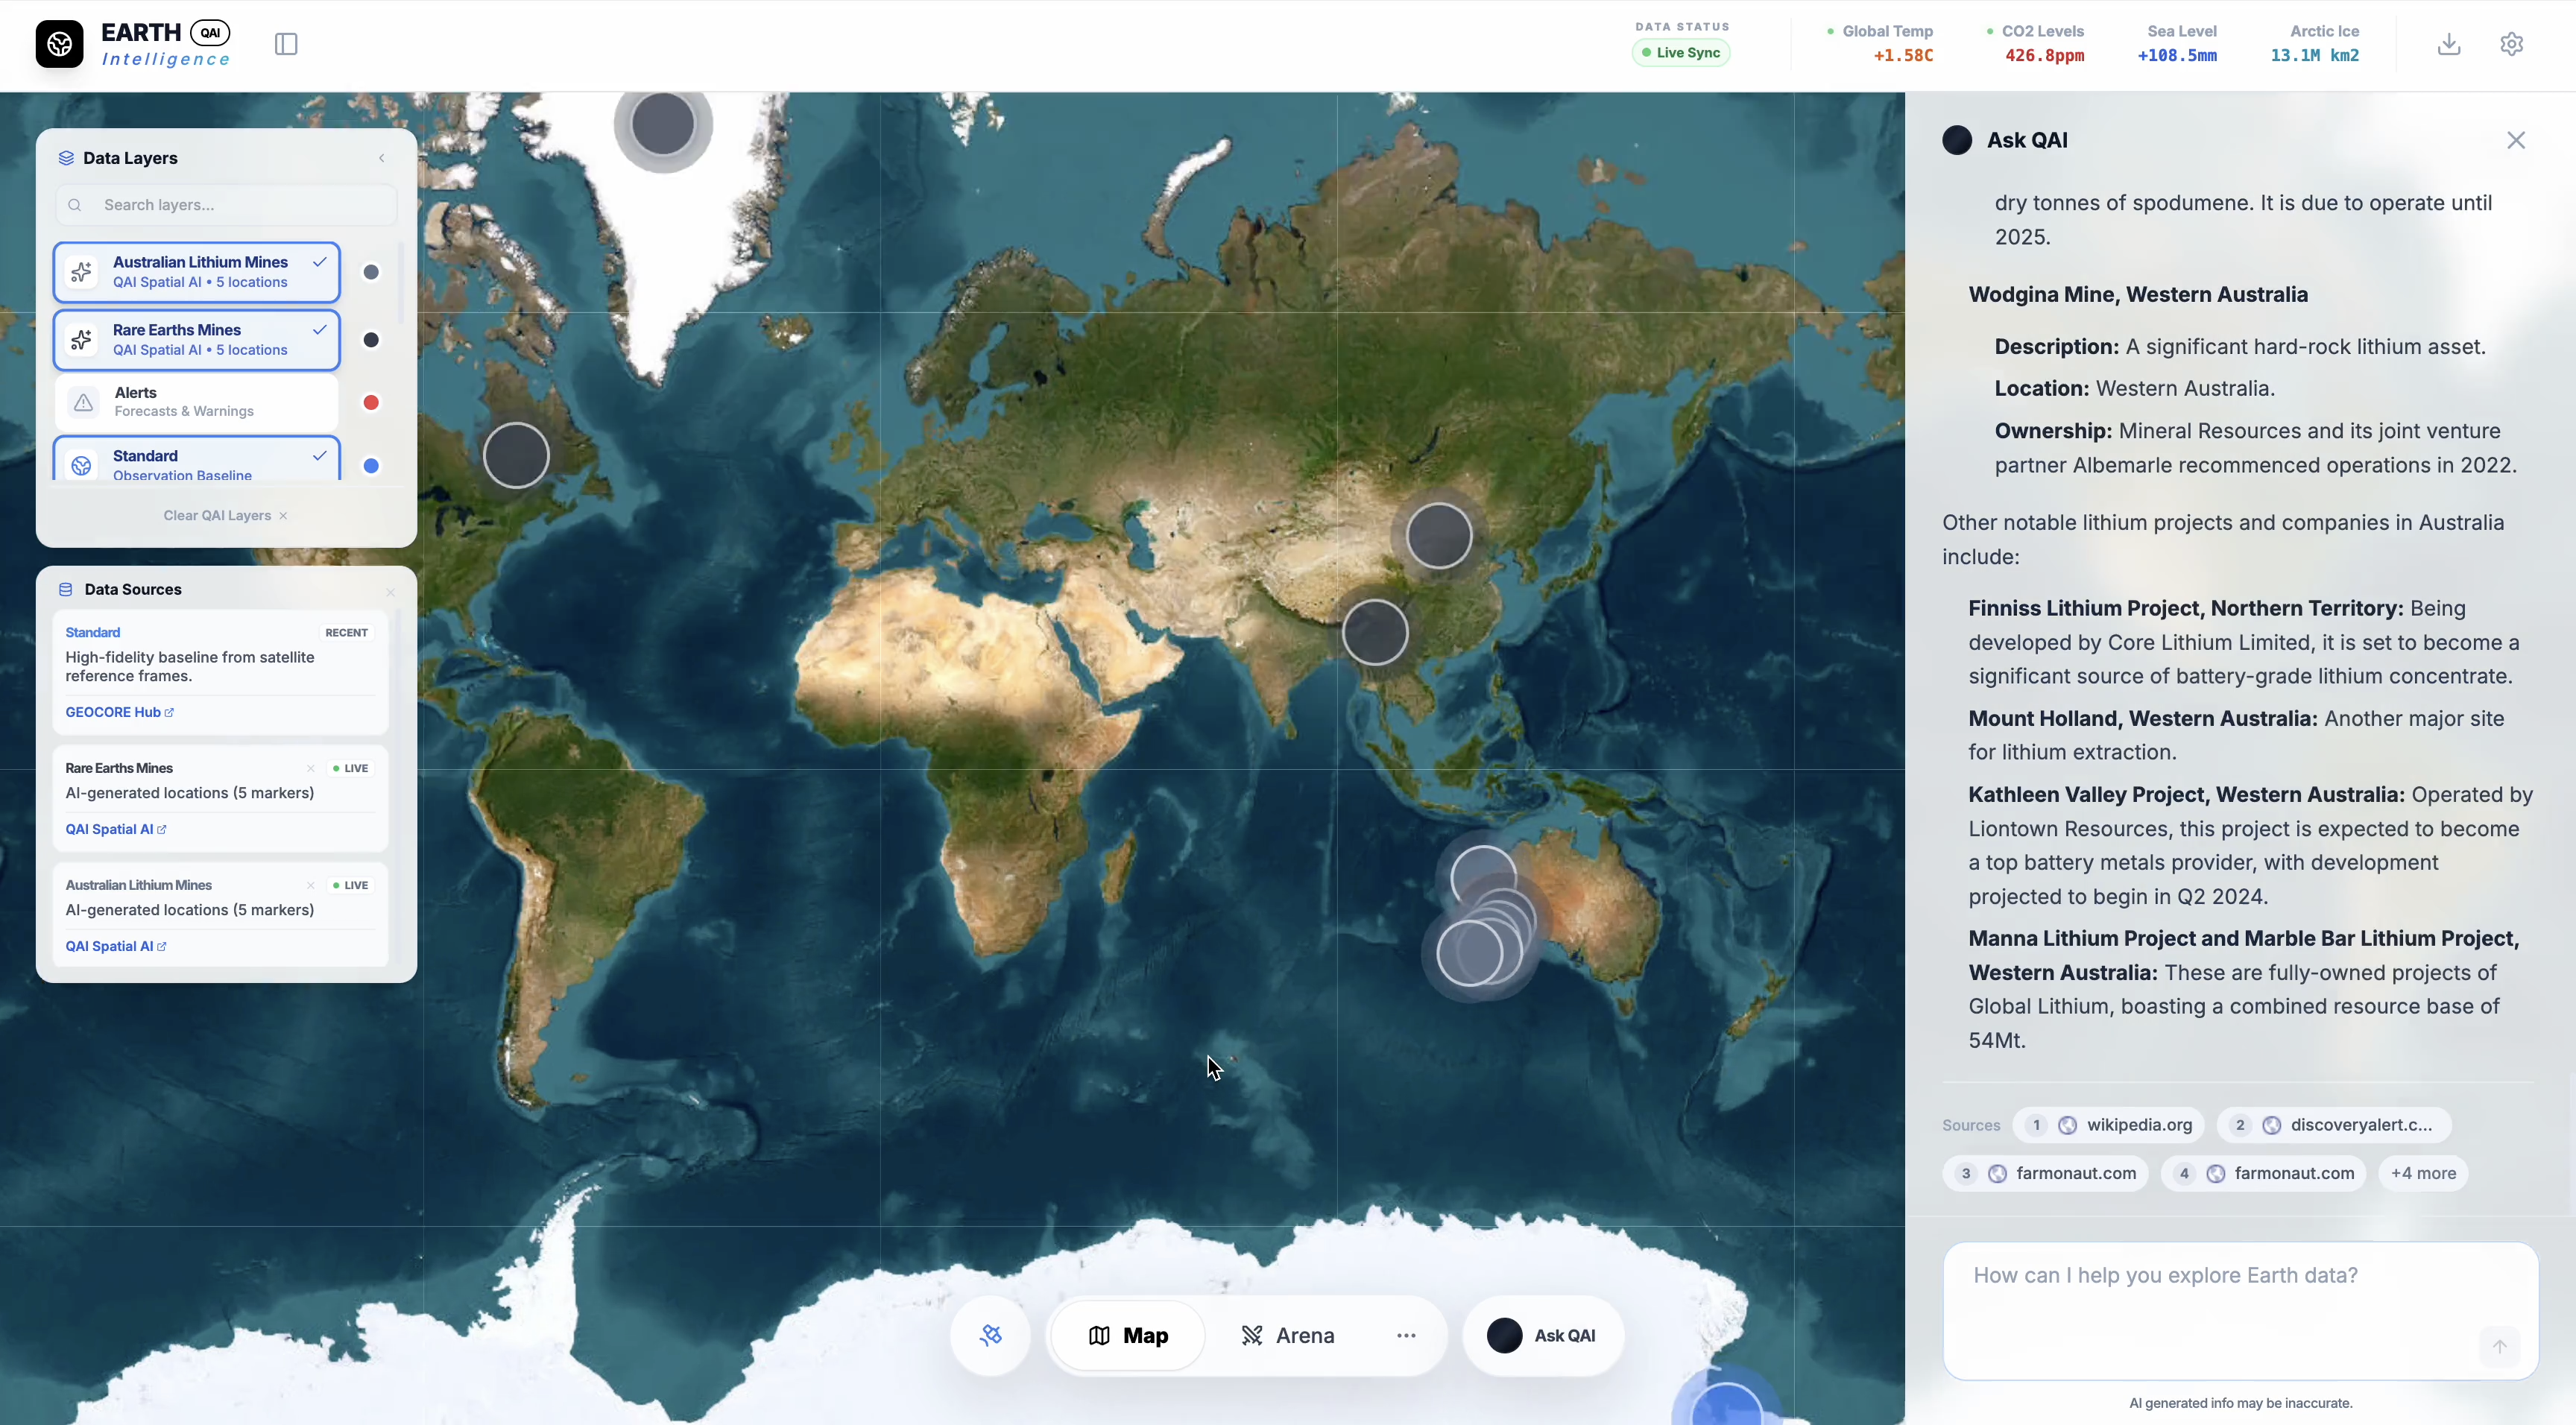Open the farmonaut.com source numbered 4
Image resolution: width=2576 pixels, height=1425 pixels.
(2264, 1173)
